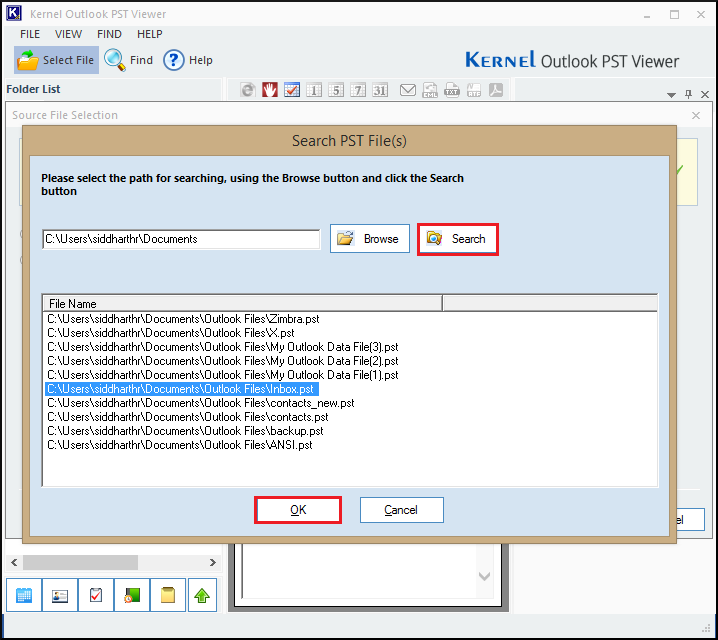Close the Source File Selection dialog
718x640 pixels.
tap(696, 115)
